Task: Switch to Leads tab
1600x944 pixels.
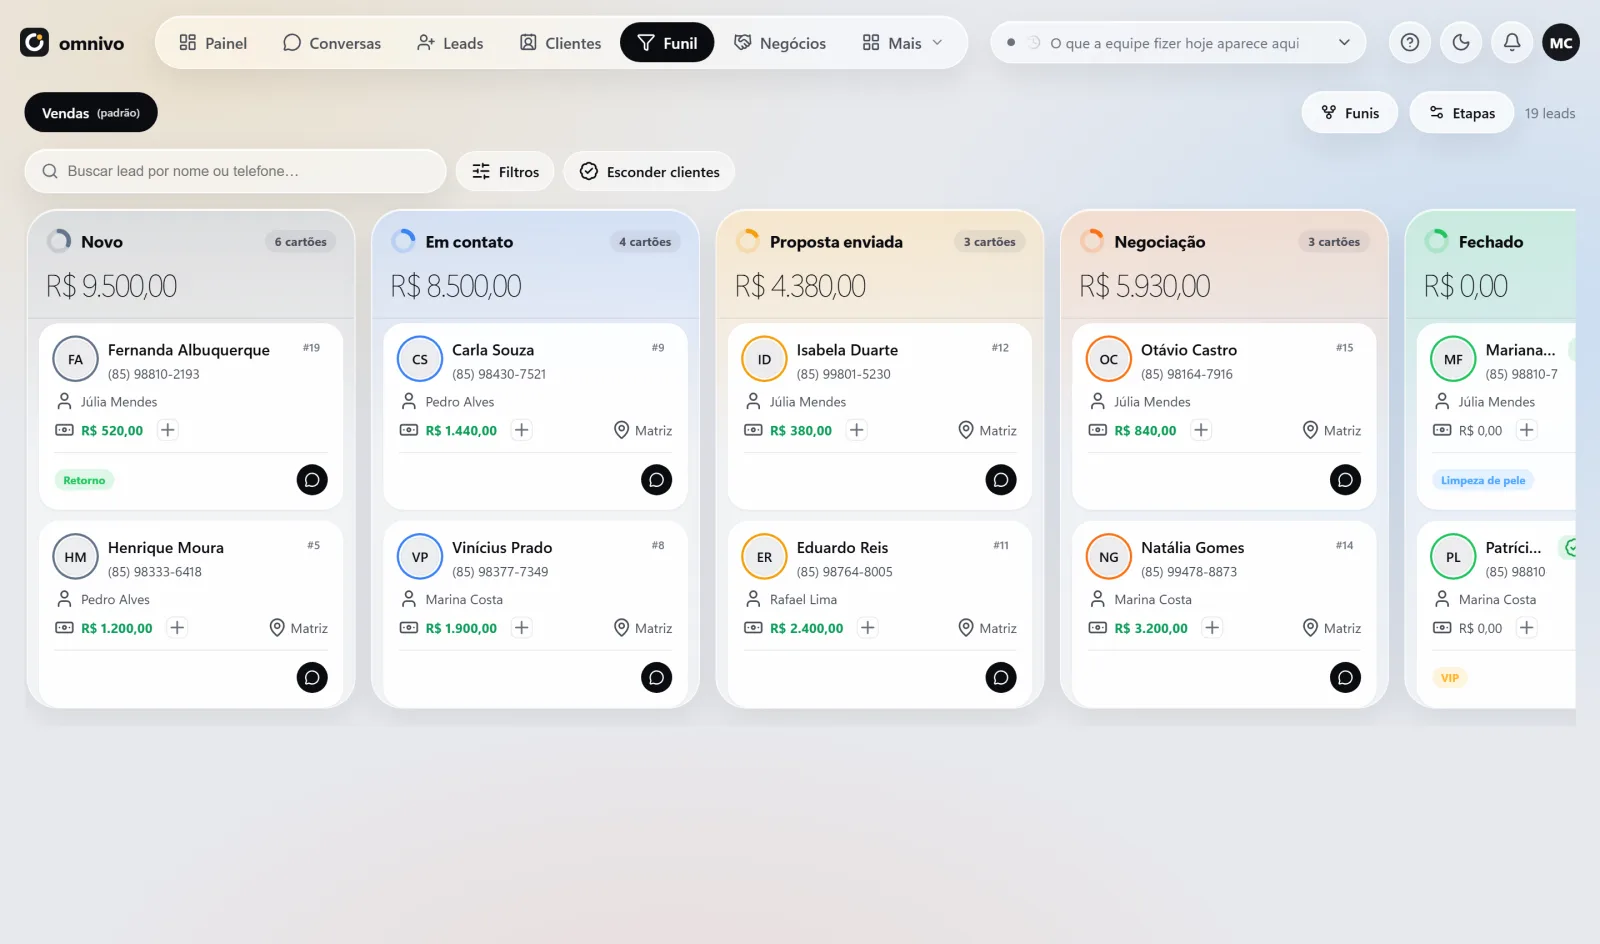Action: click(450, 43)
